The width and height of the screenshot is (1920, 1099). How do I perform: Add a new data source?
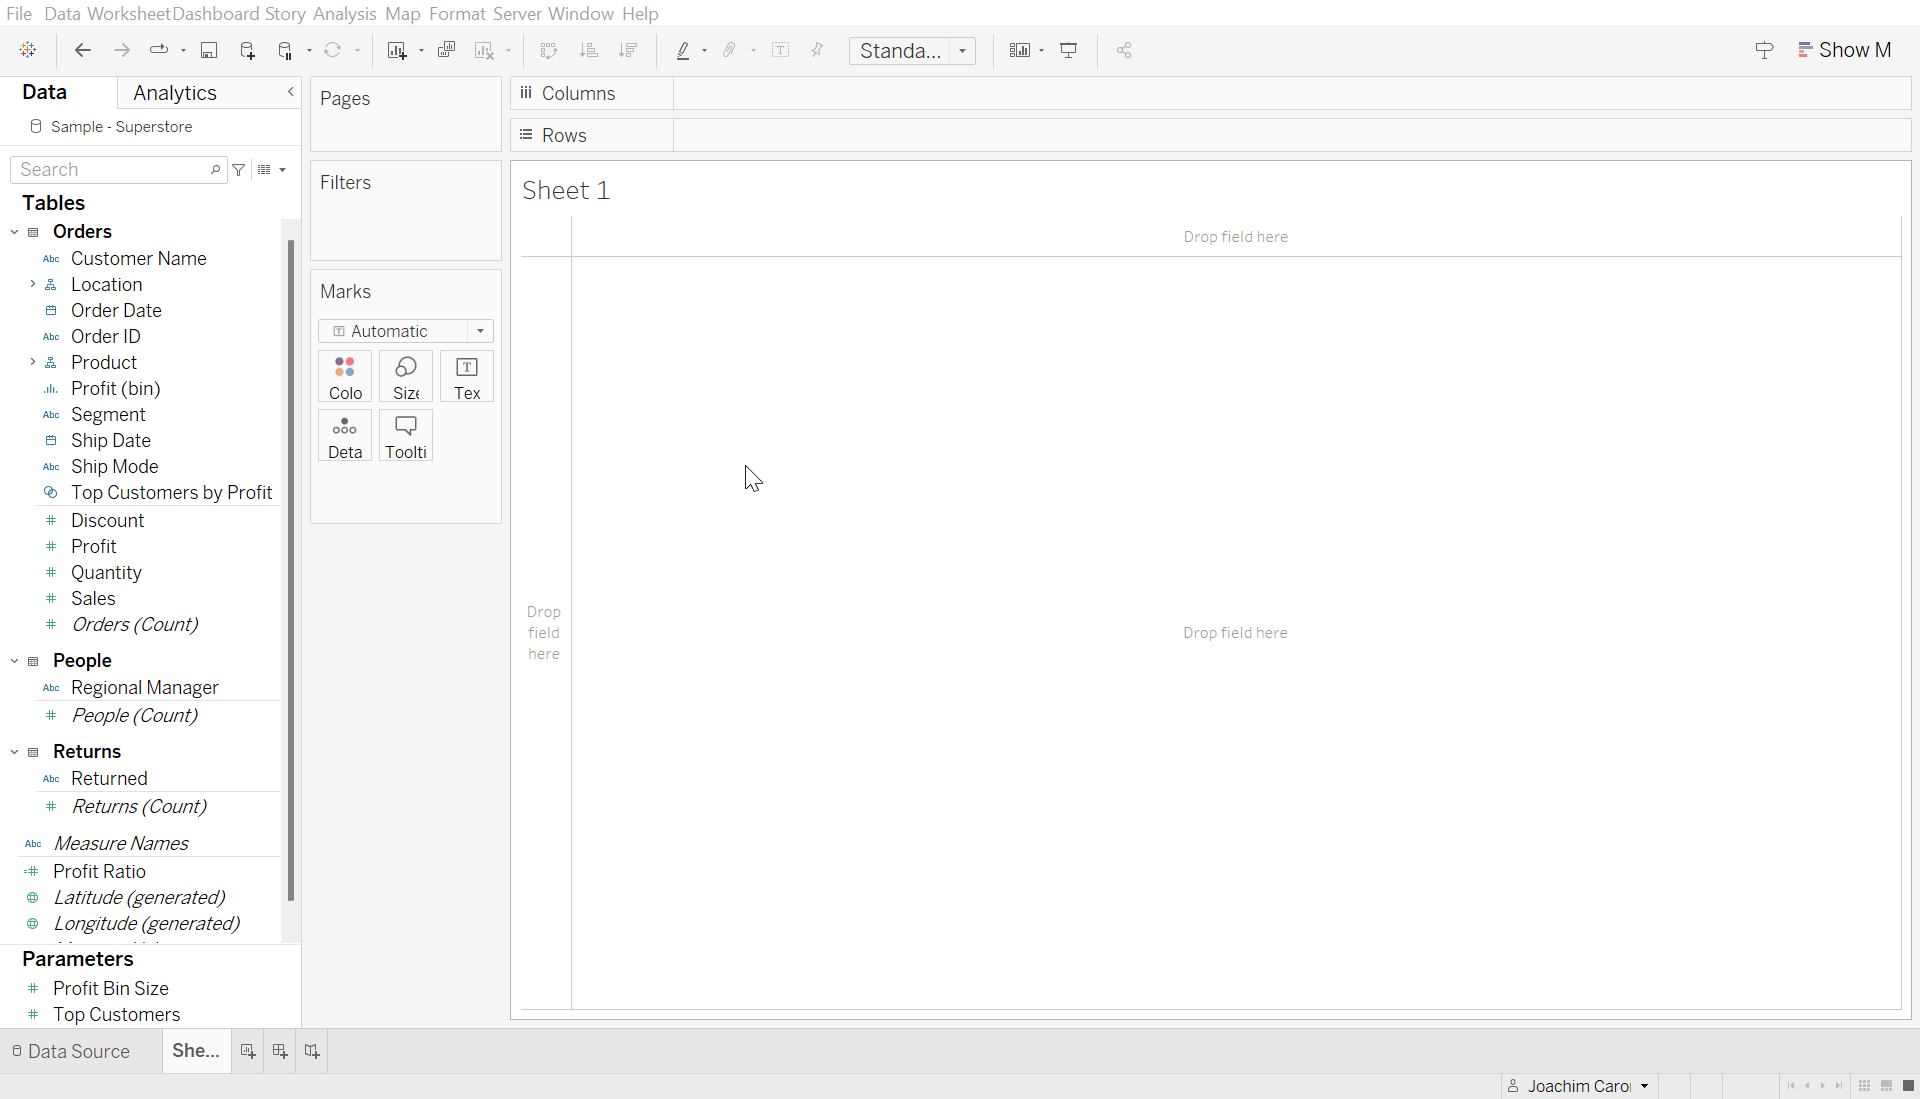click(248, 50)
